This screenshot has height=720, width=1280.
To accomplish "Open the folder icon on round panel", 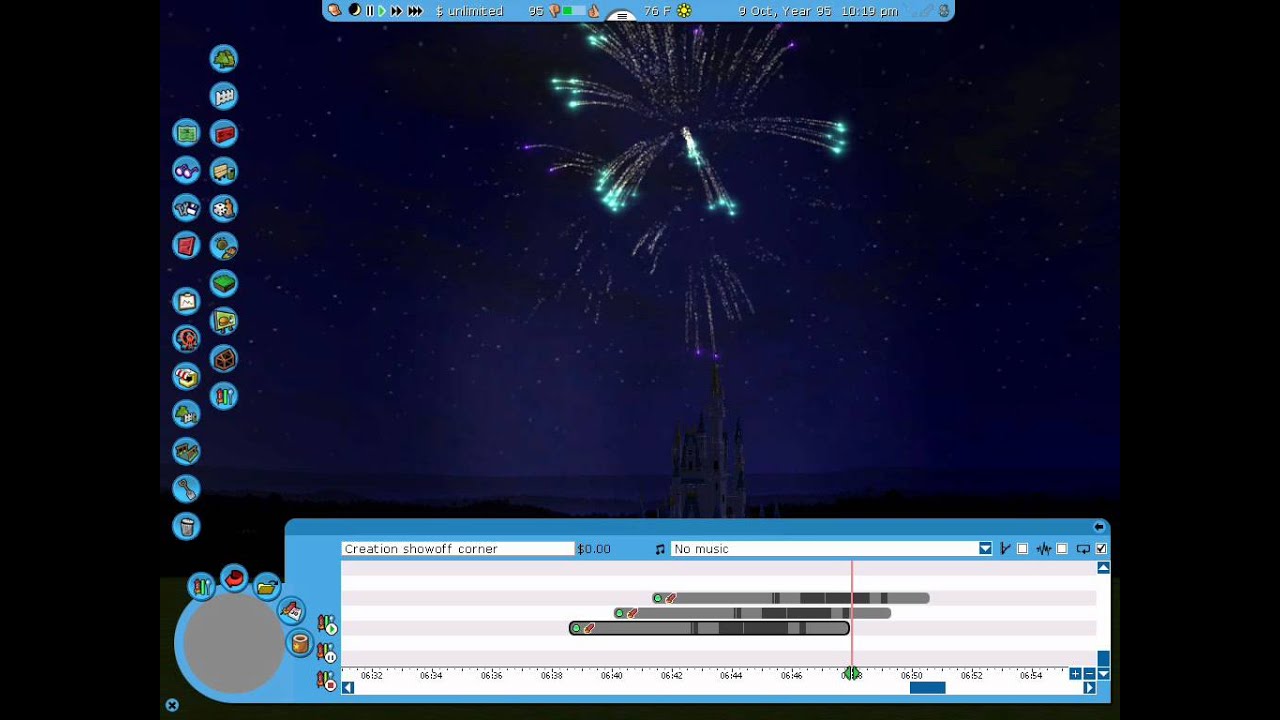I will pyautogui.click(x=266, y=587).
